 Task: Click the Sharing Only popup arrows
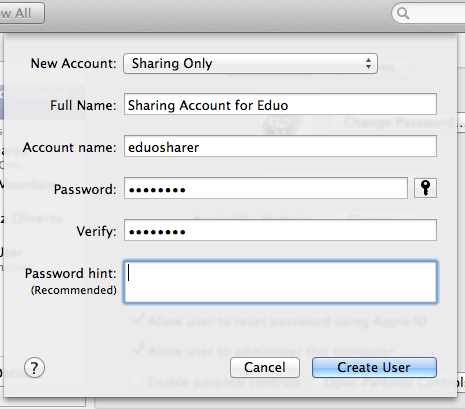(x=368, y=63)
